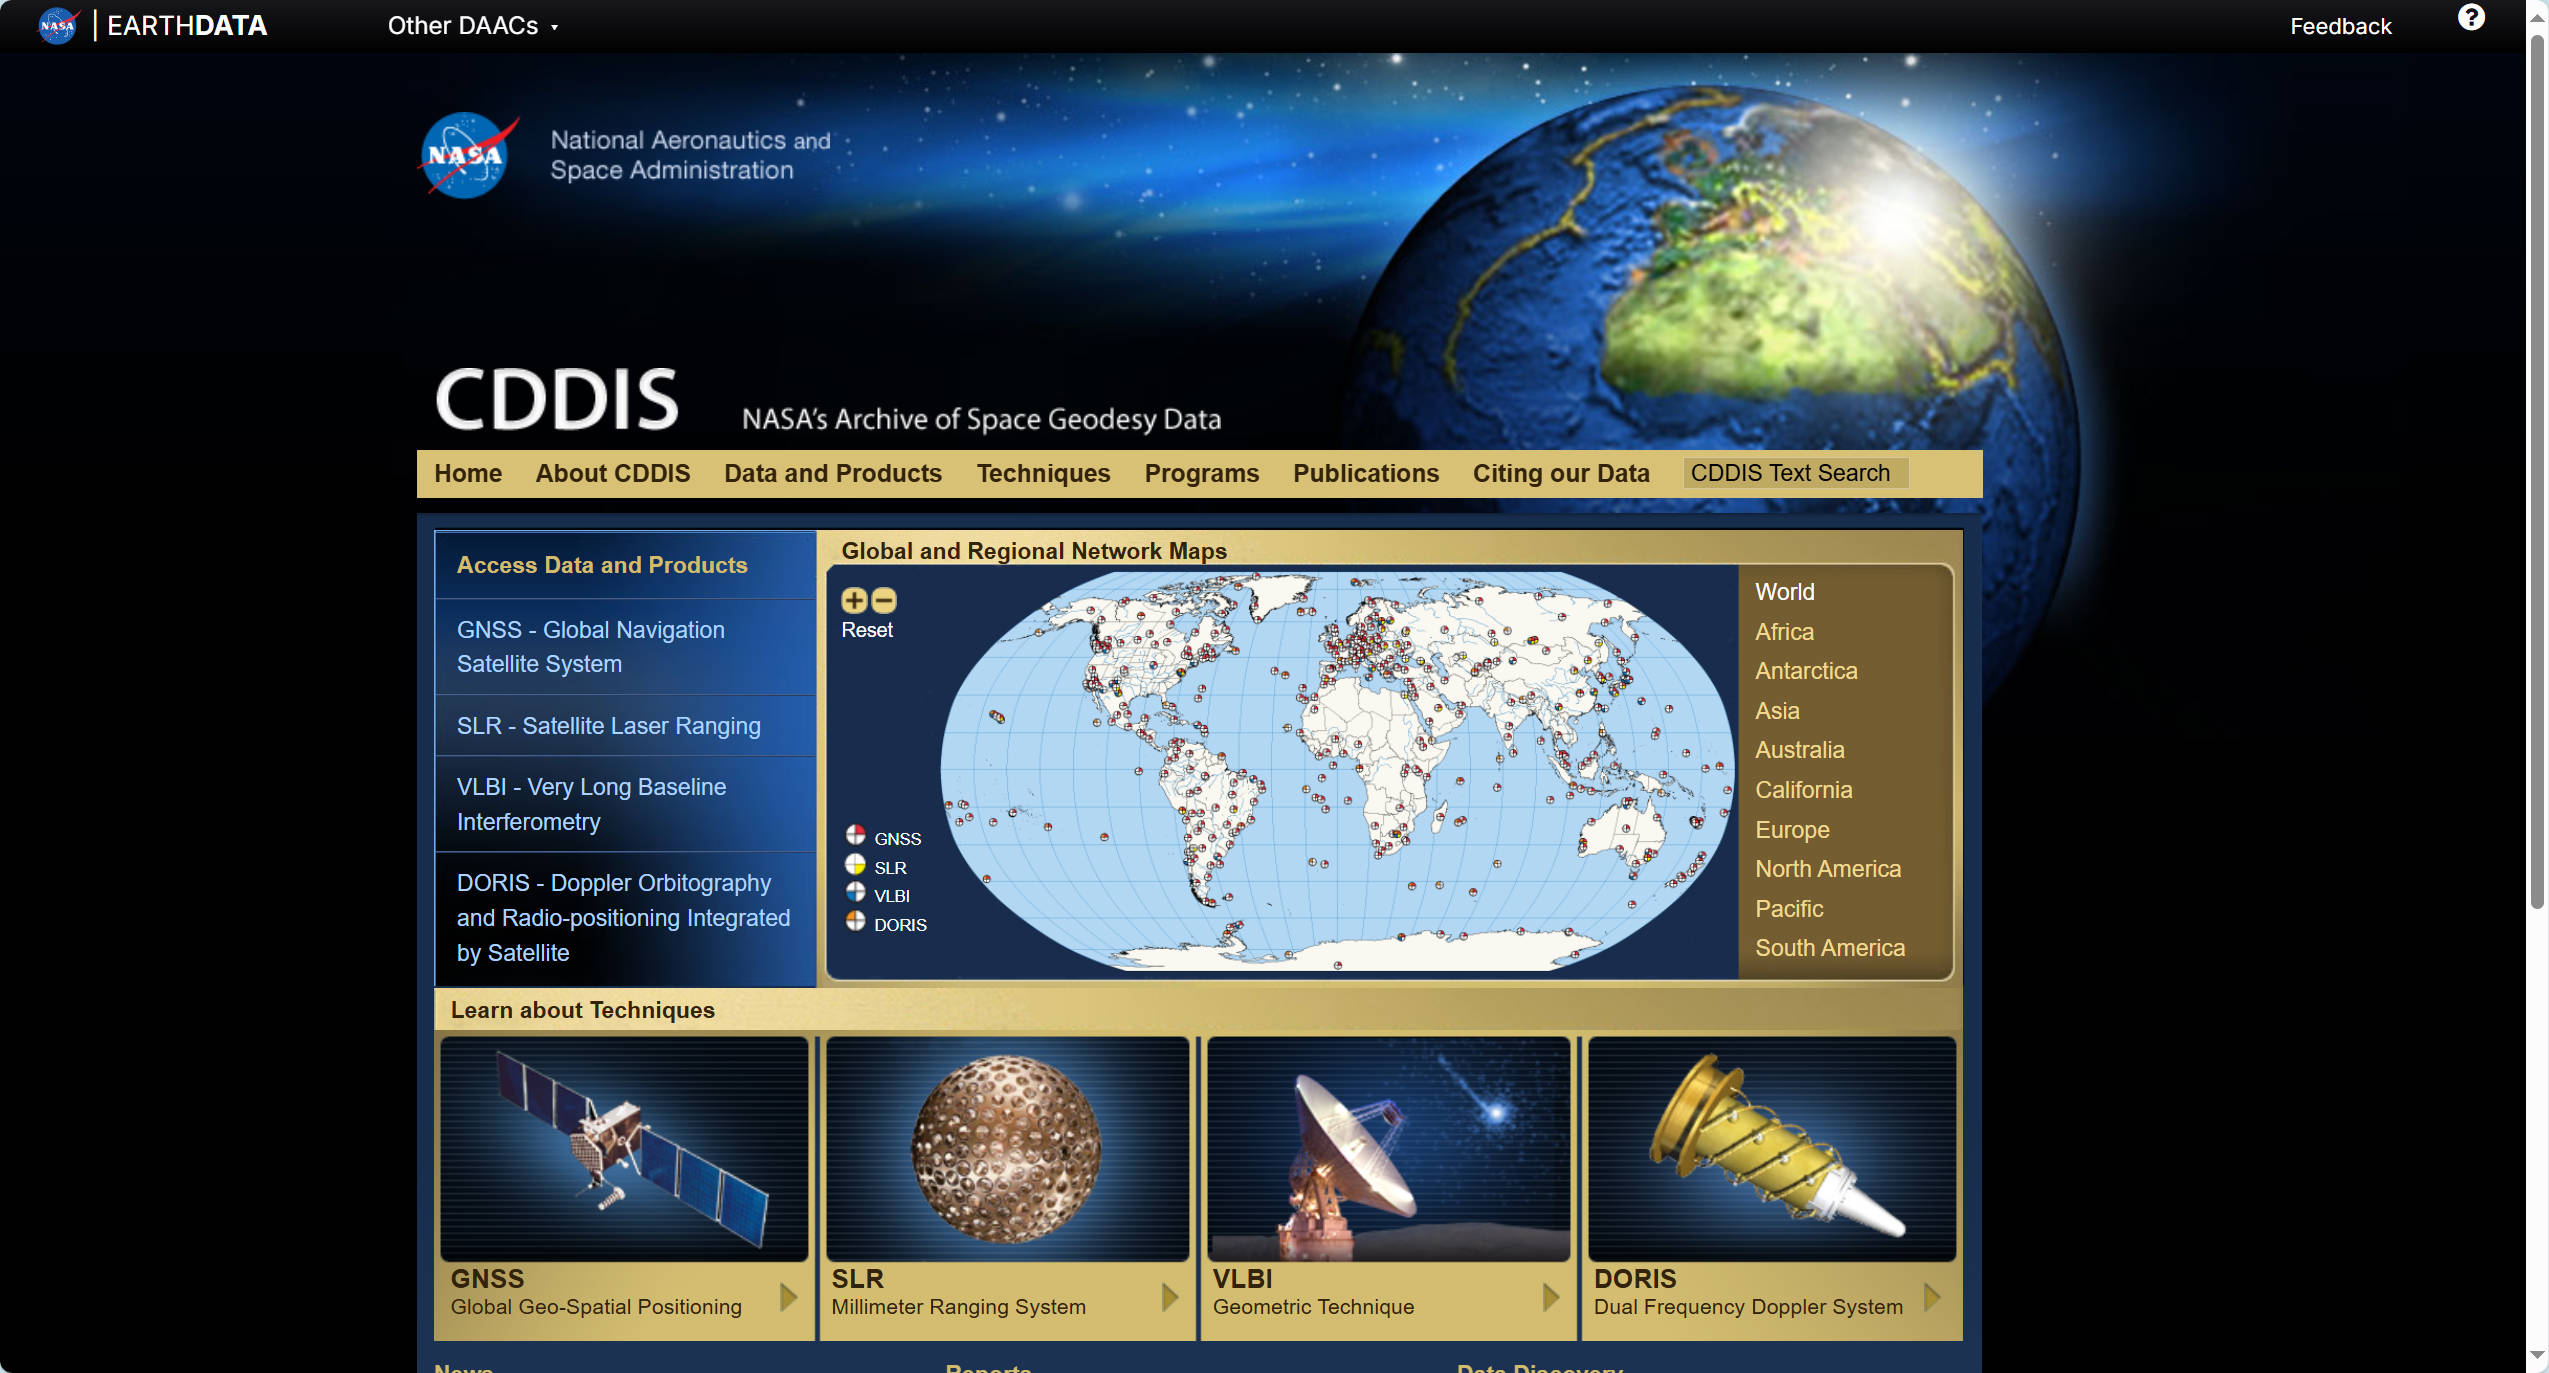
Task: Click the VLBI satellite dish thumbnail
Action: [x=1388, y=1148]
